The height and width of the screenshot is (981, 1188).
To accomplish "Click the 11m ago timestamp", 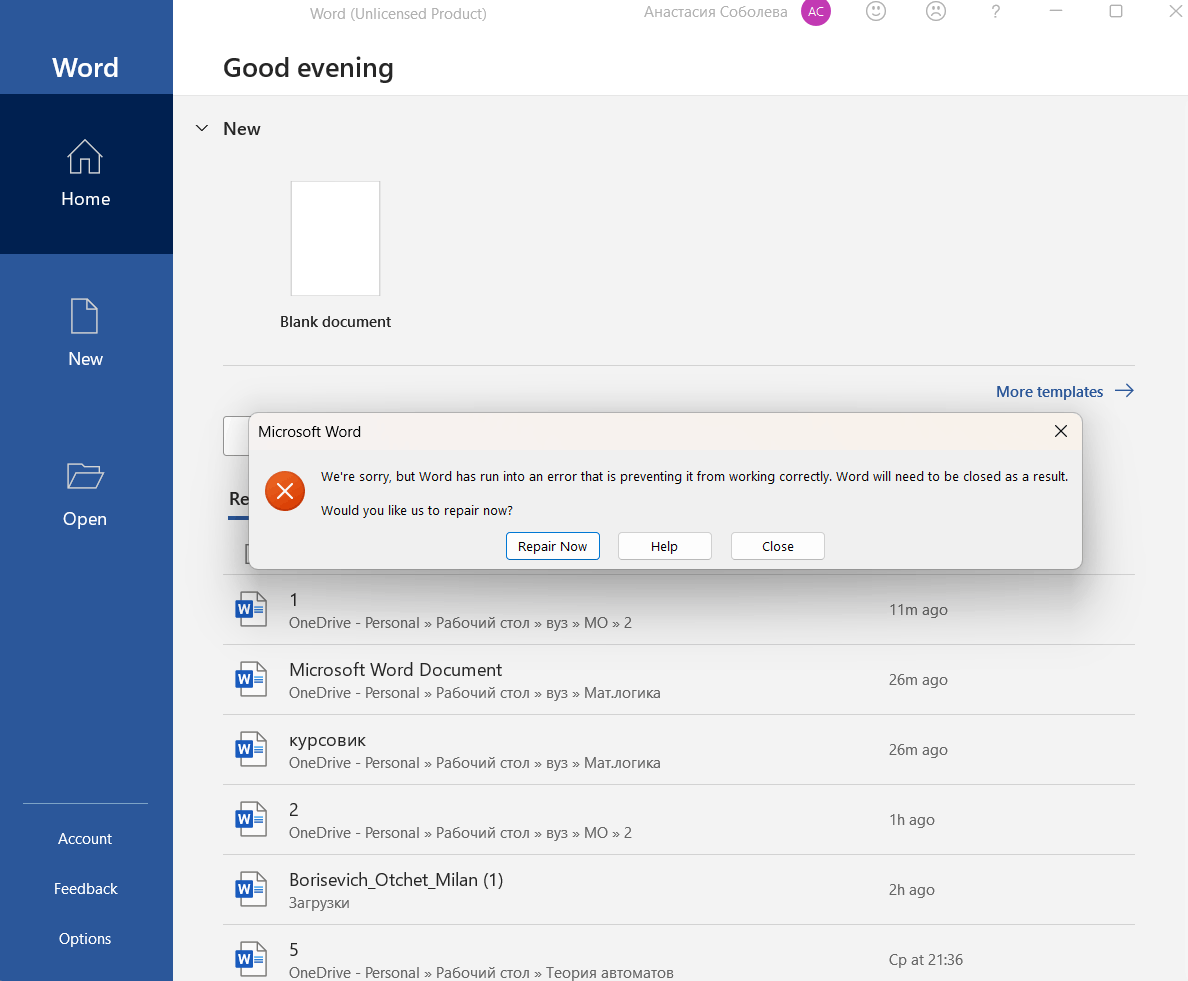I will [918, 610].
